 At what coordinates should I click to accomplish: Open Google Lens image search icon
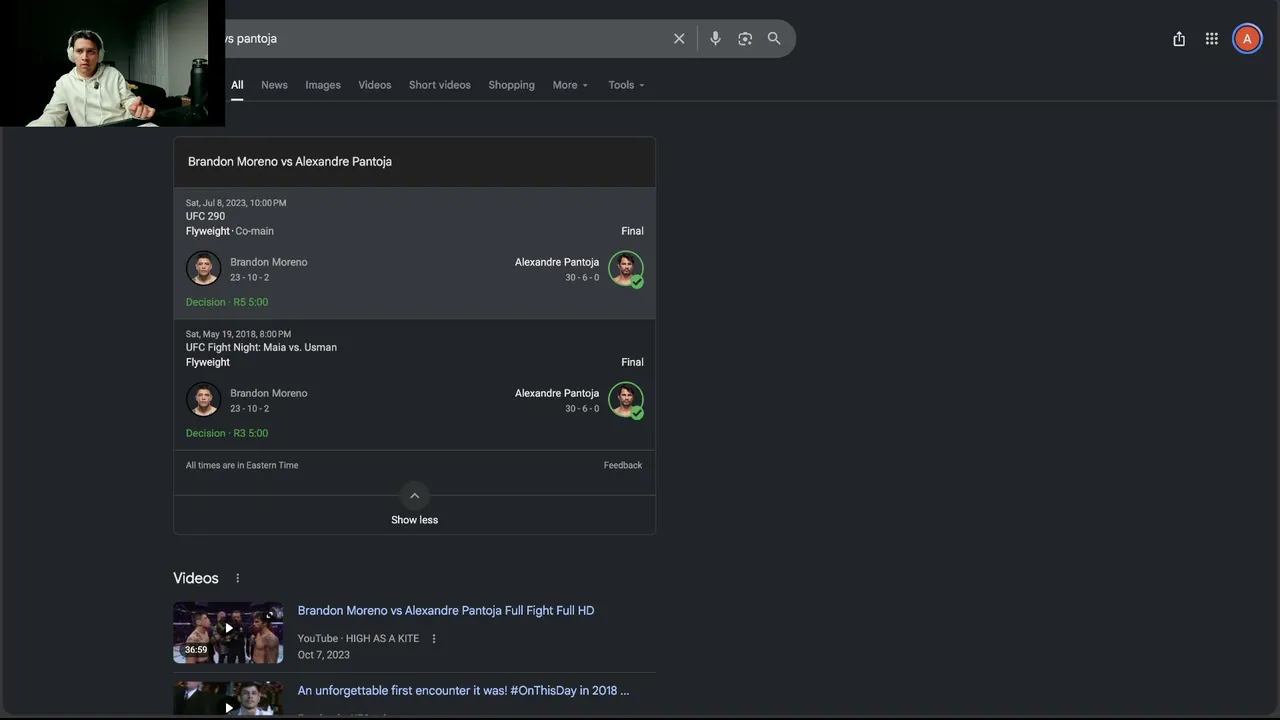click(745, 39)
